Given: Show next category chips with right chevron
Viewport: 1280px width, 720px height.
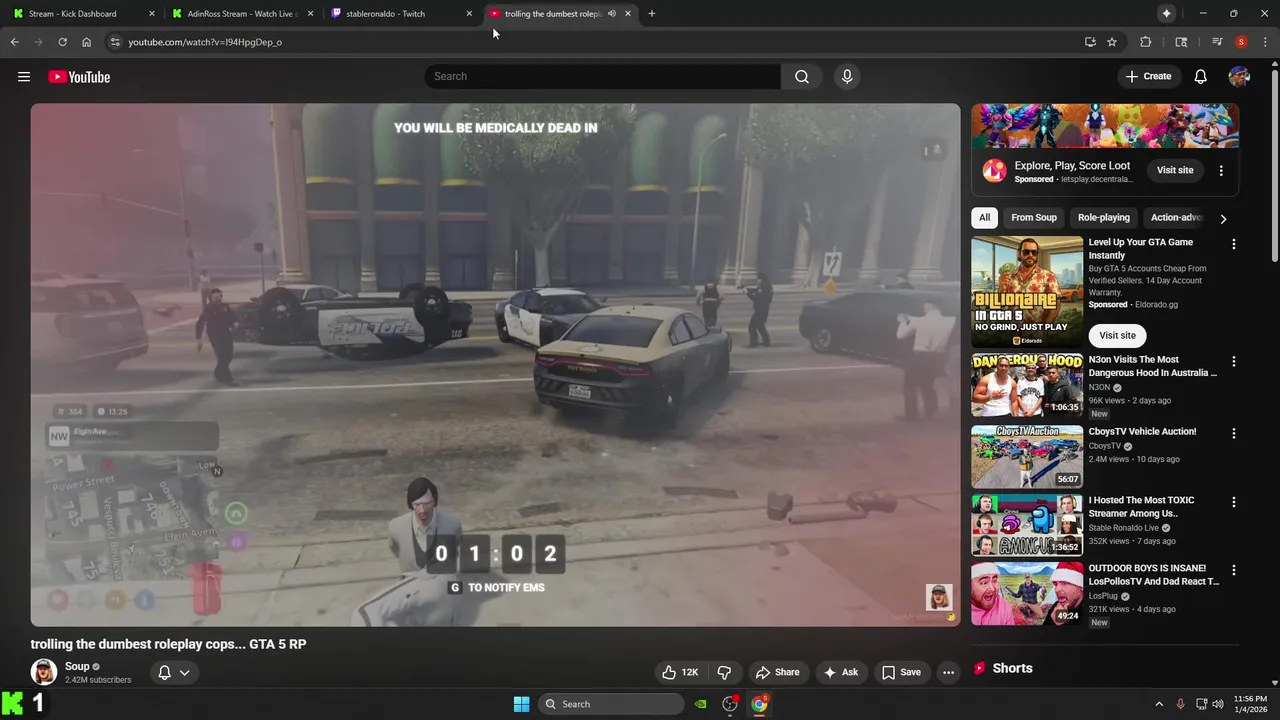Looking at the screenshot, I should click(x=1223, y=218).
